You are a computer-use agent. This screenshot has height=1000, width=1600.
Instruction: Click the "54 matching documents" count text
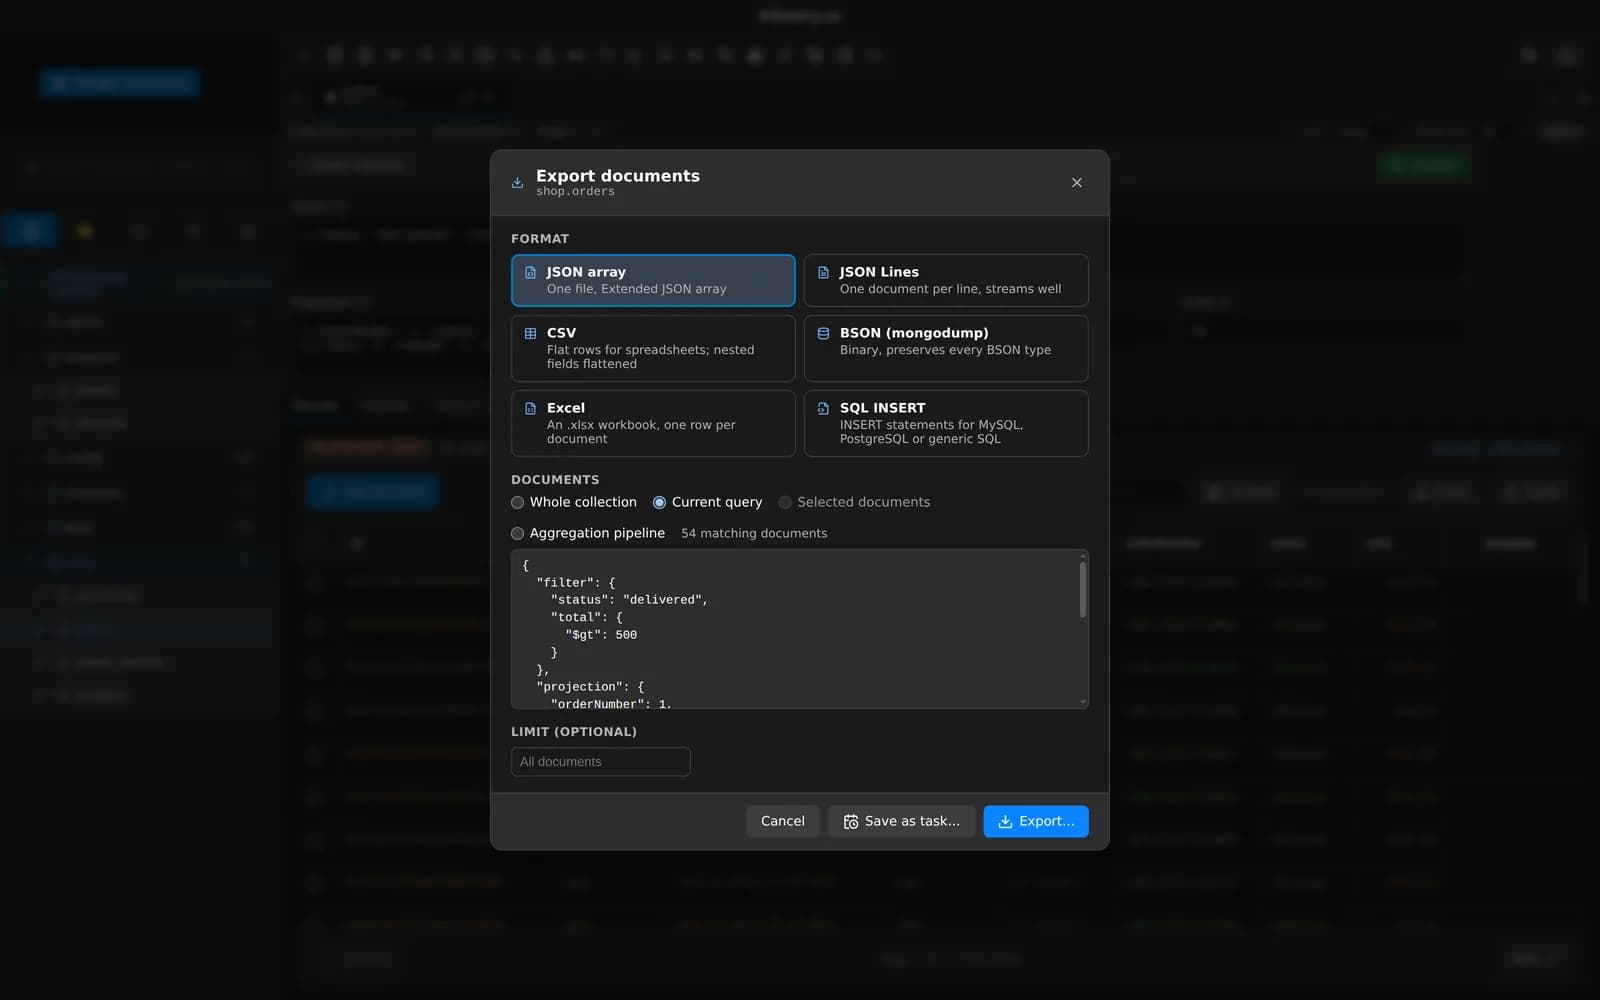point(754,533)
